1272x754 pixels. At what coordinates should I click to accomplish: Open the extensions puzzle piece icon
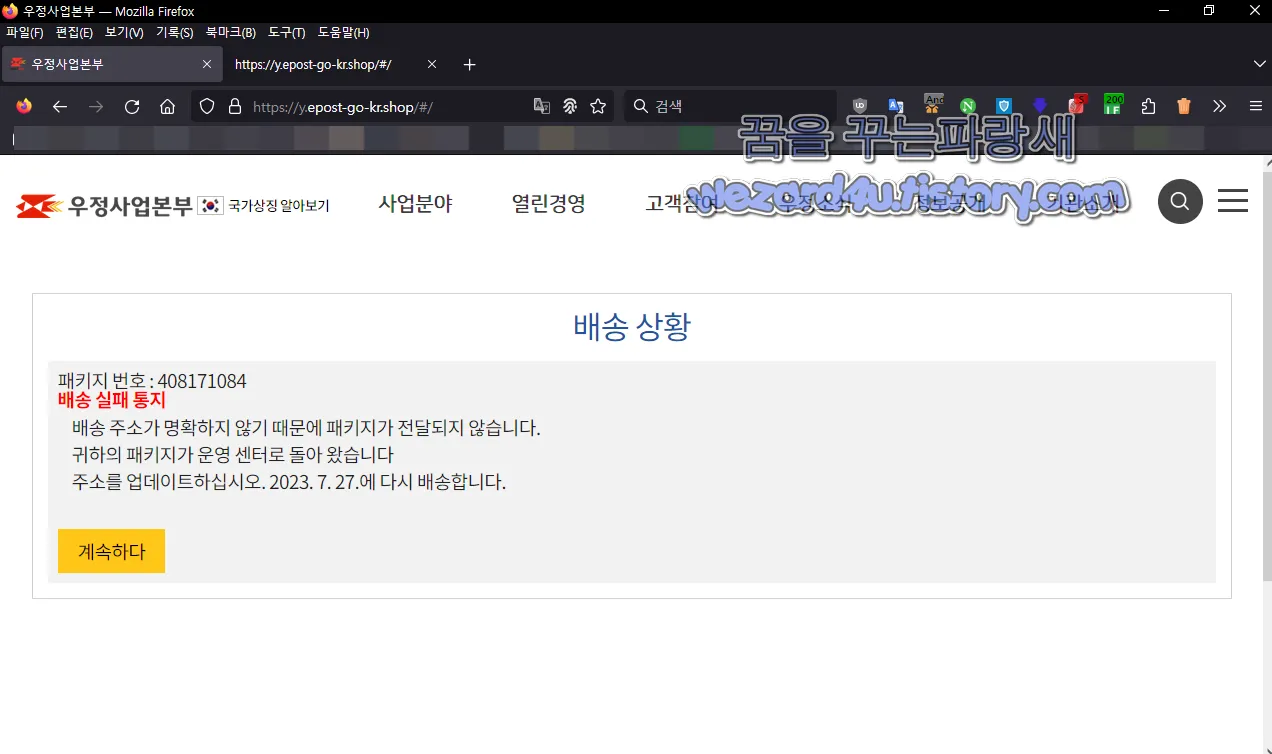click(x=1148, y=105)
